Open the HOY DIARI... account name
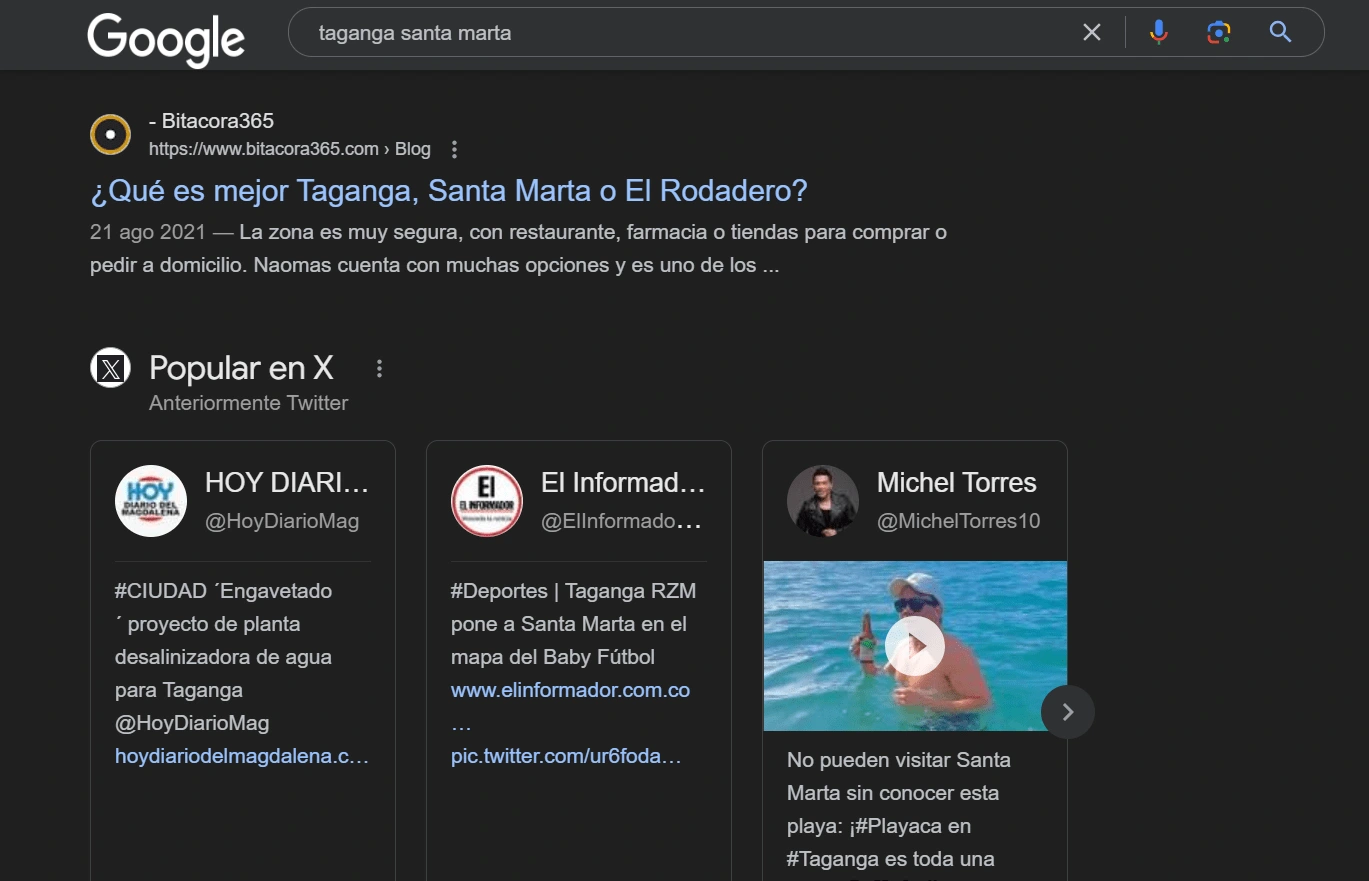This screenshot has height=881, width=1369. click(x=287, y=483)
